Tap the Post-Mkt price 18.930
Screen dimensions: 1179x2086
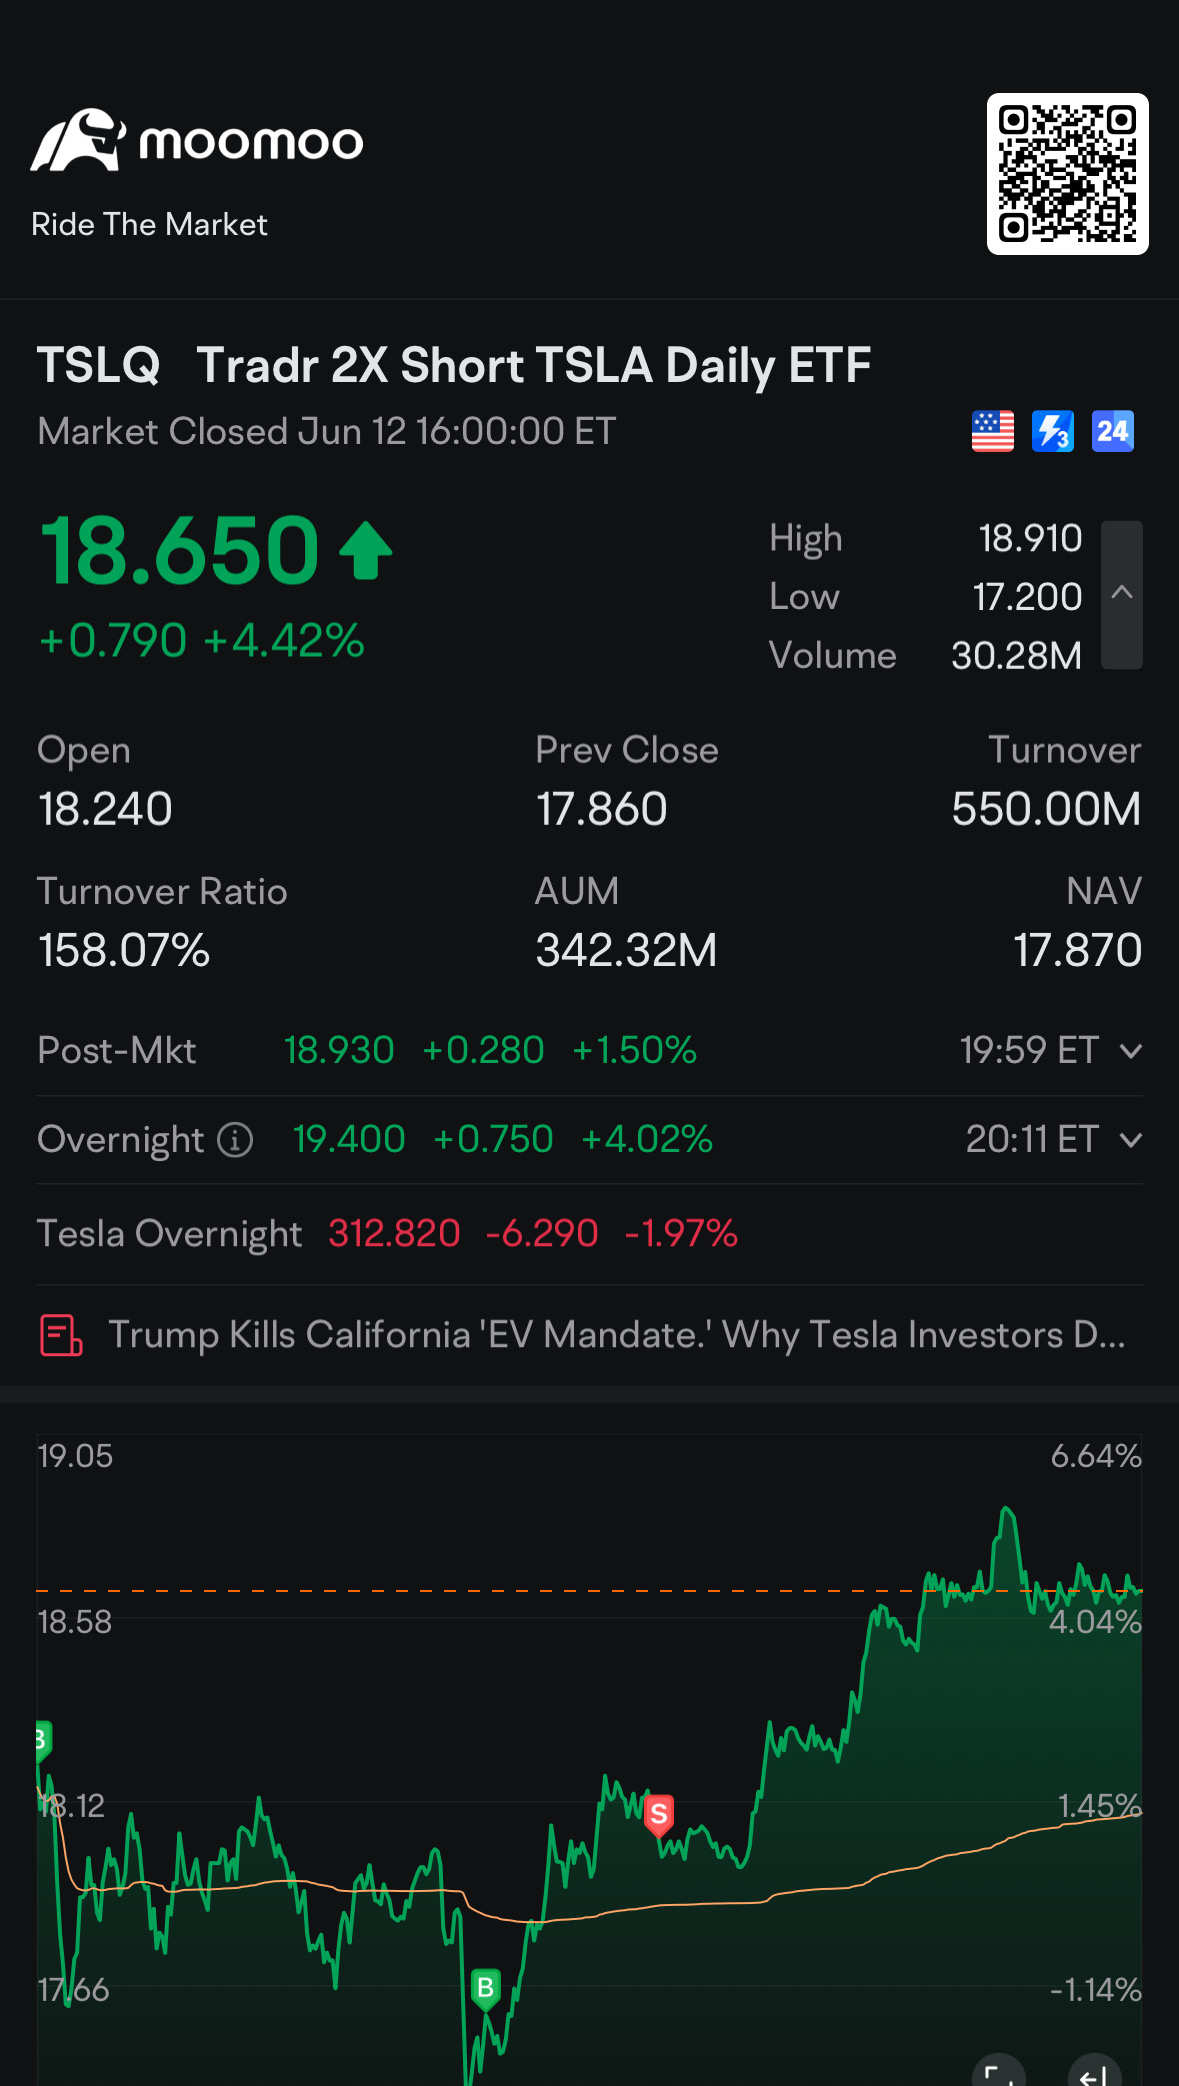[x=339, y=1051]
